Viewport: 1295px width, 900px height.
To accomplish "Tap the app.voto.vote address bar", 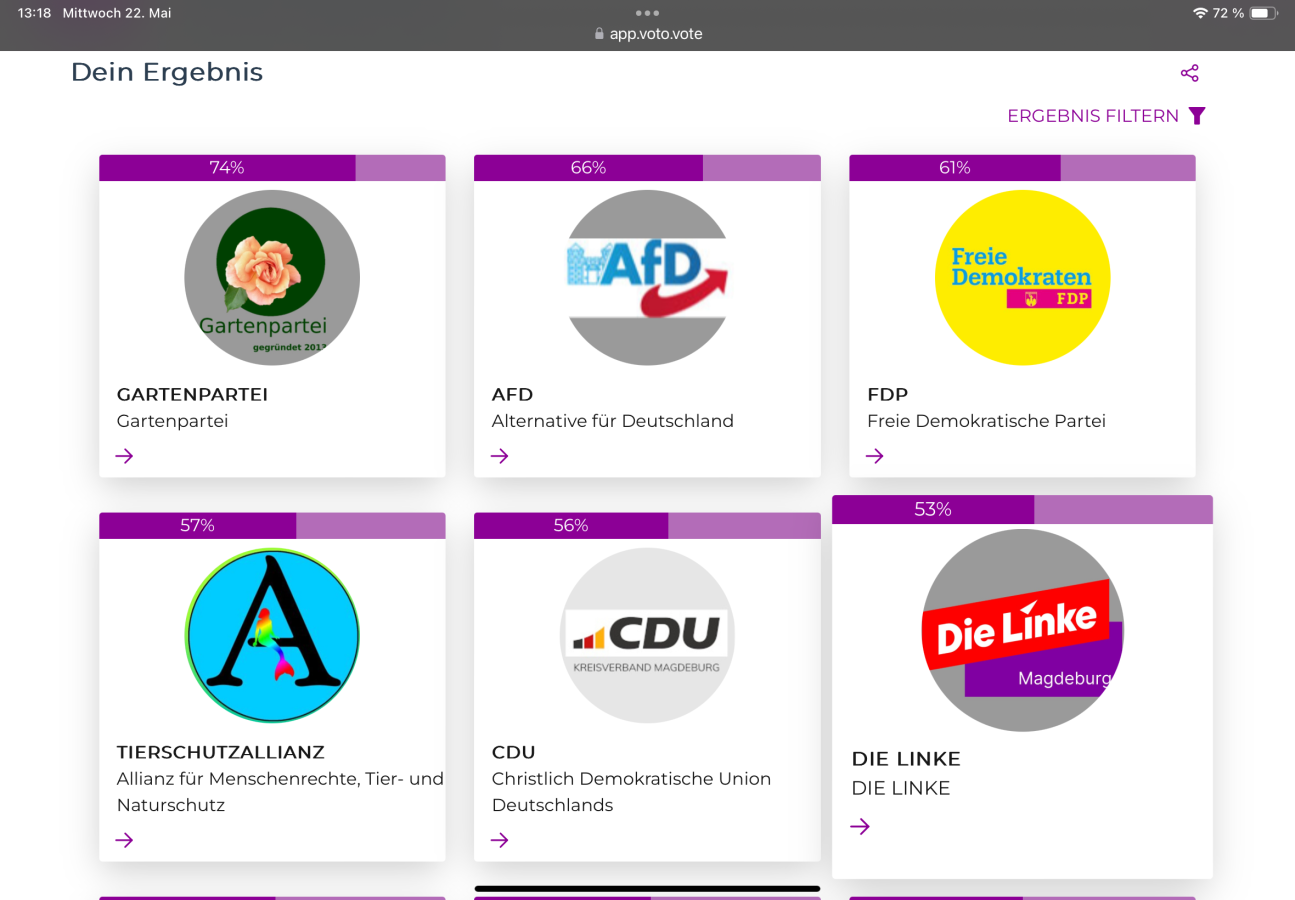I will [647, 34].
